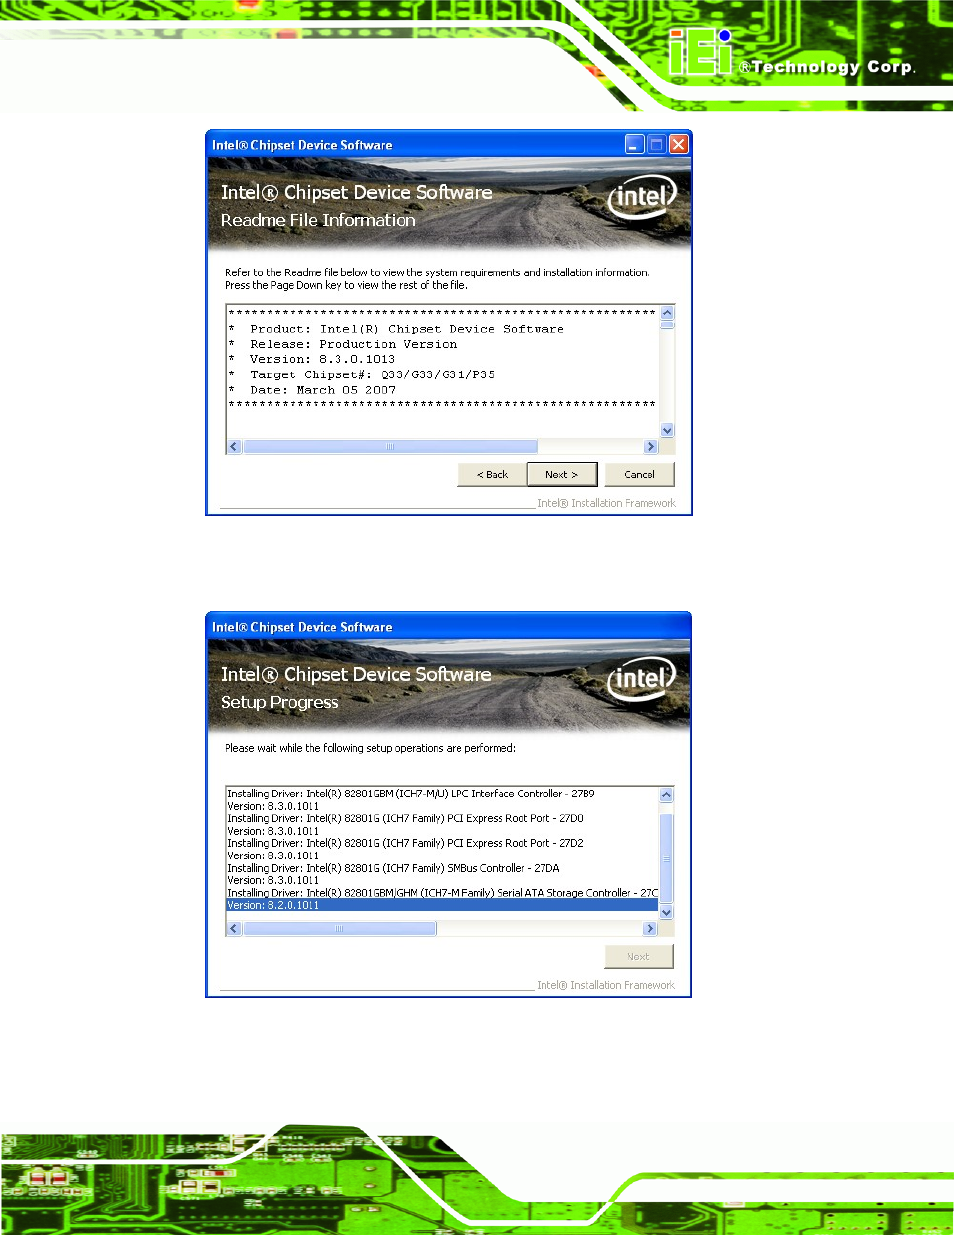Click the Intel logo in Setup Progress dialog

pos(641,679)
